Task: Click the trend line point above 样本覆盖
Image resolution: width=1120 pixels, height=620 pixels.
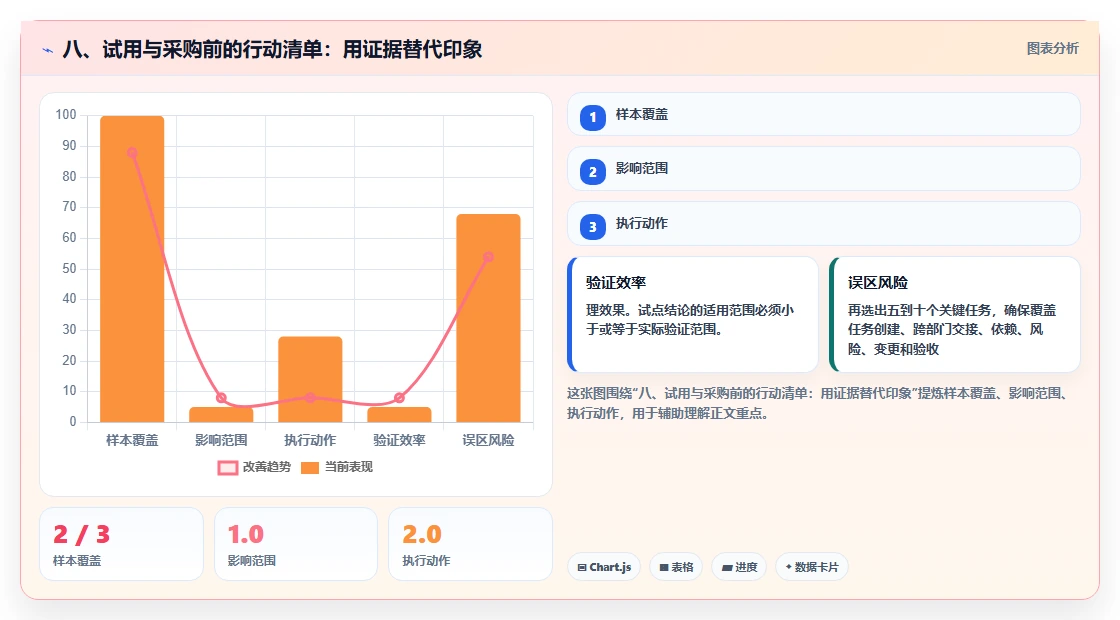Action: (132, 152)
